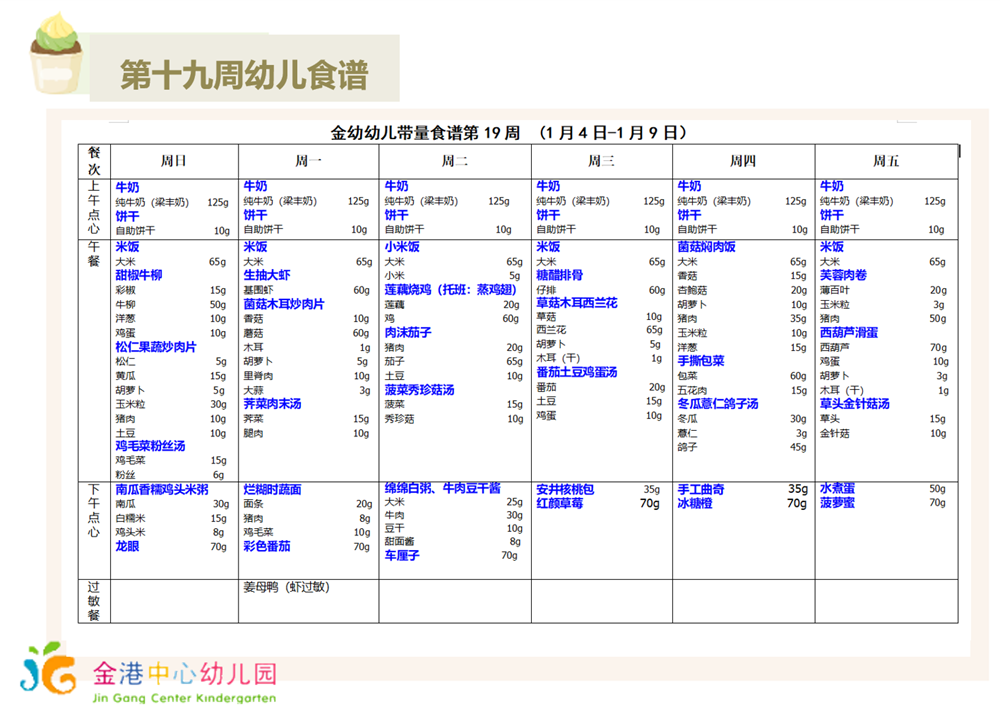
Task: Select the 姜母鸭 (虾过敏) allergy meal entry
Action: tap(286, 587)
